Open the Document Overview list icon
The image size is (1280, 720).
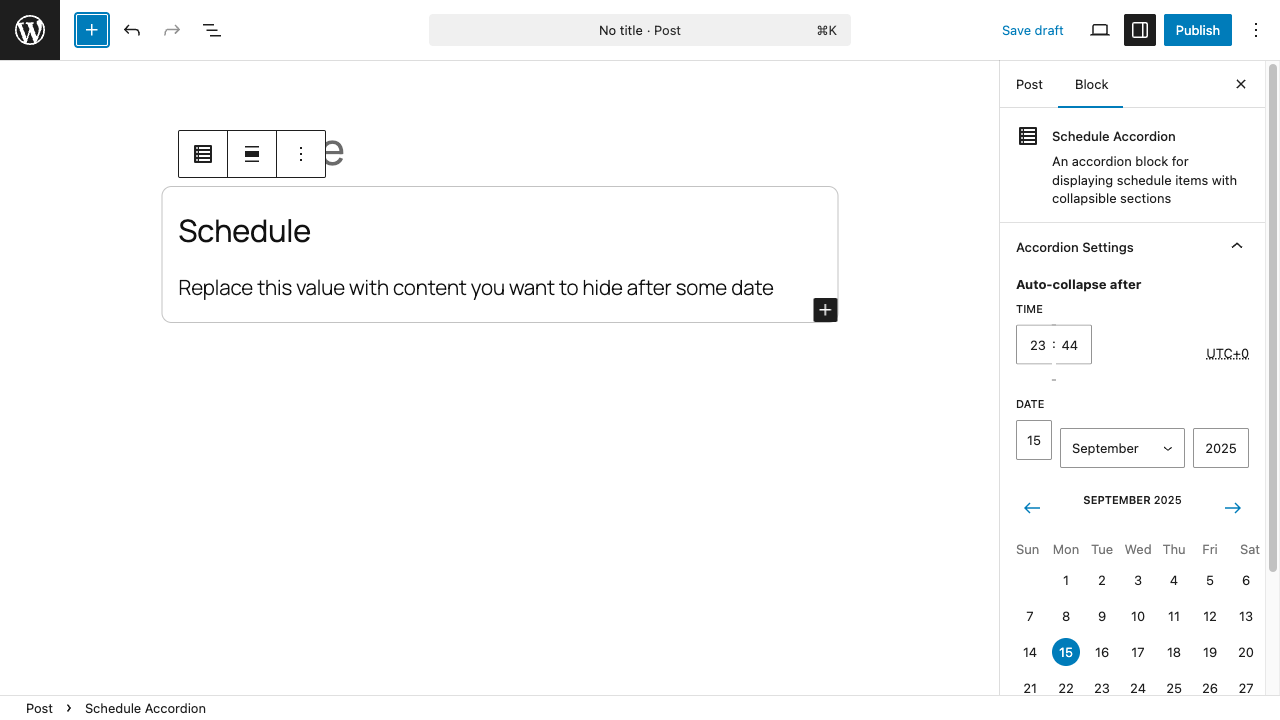click(x=212, y=30)
